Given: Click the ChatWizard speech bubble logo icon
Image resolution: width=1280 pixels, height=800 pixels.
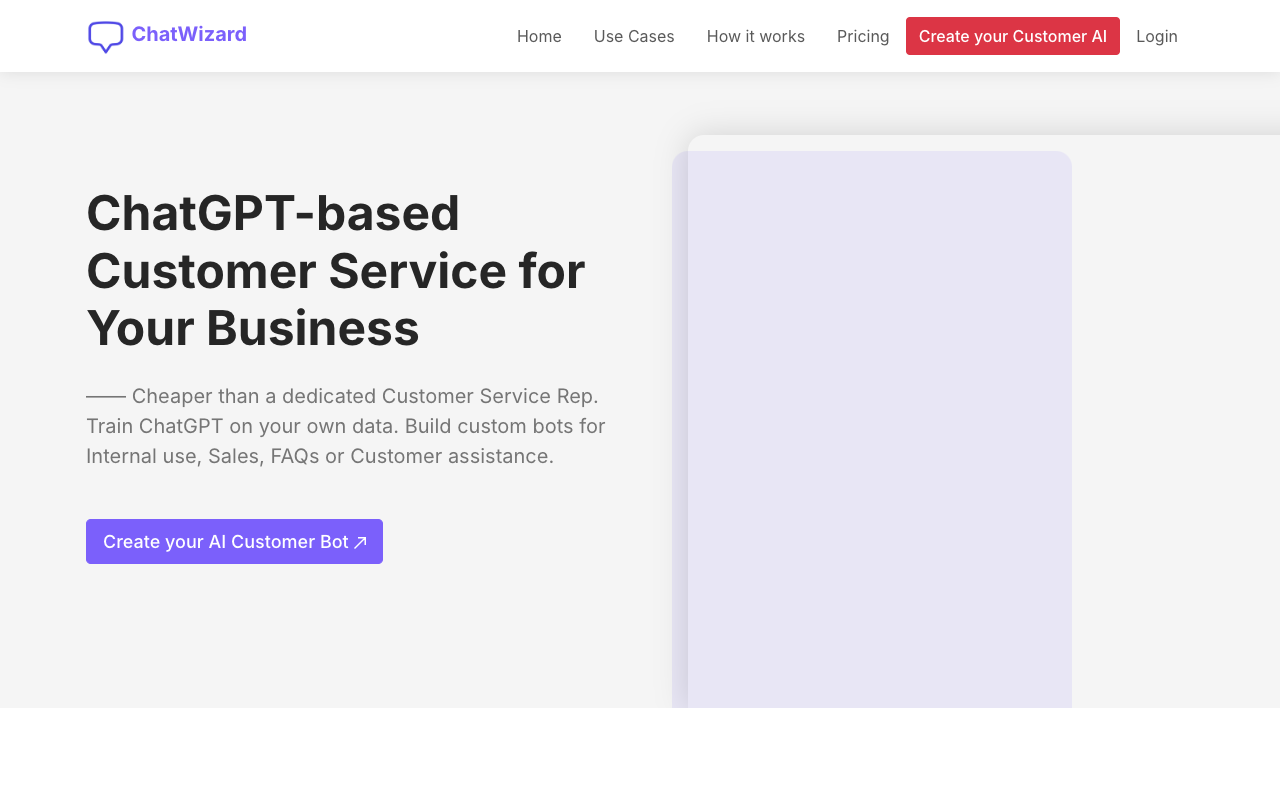Looking at the screenshot, I should [106, 37].
